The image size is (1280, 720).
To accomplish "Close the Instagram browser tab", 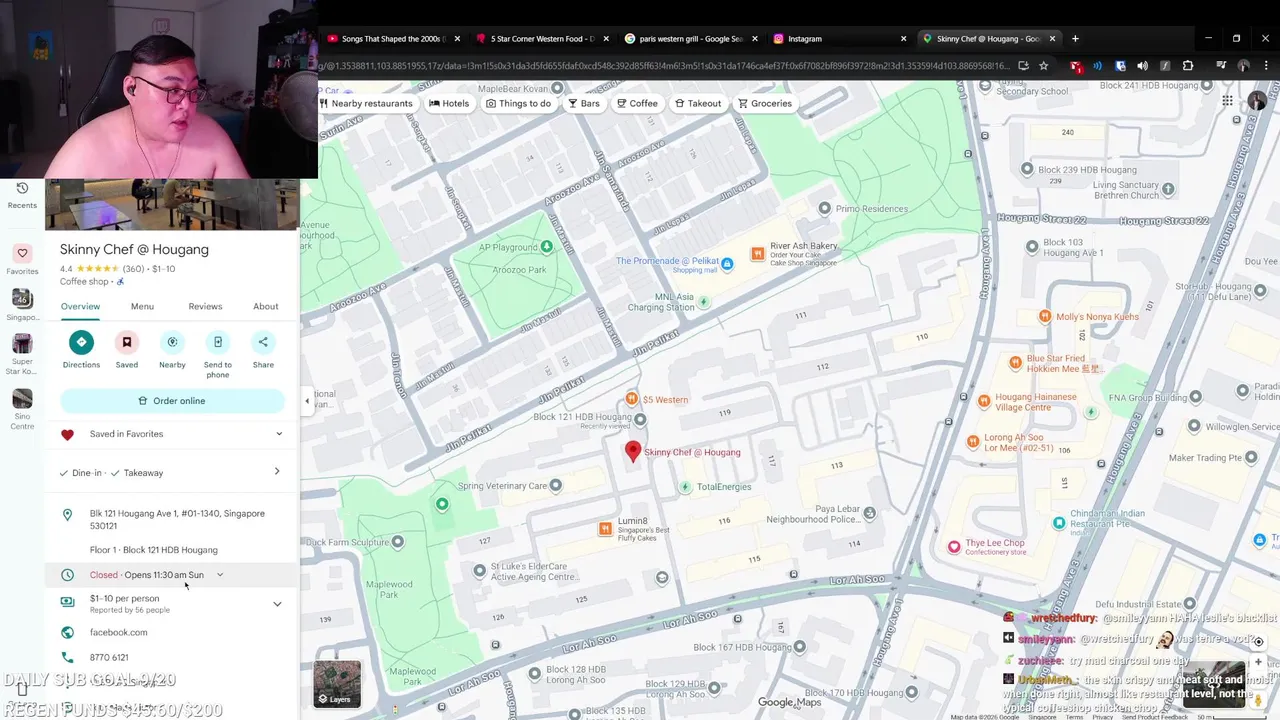I will [x=903, y=39].
